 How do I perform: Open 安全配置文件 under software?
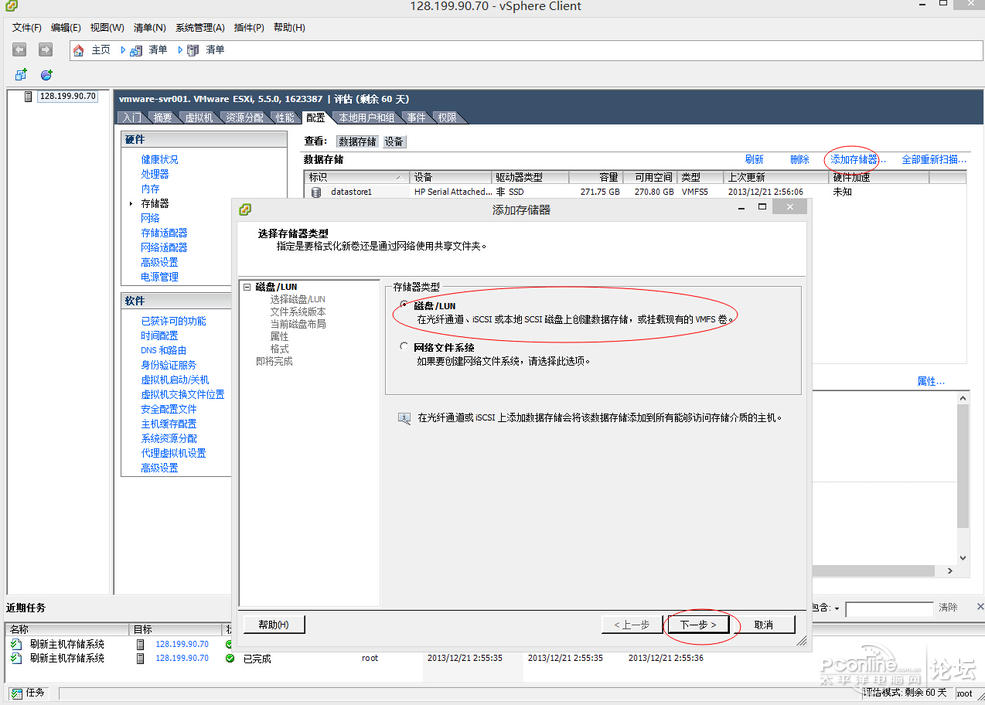[x=168, y=409]
